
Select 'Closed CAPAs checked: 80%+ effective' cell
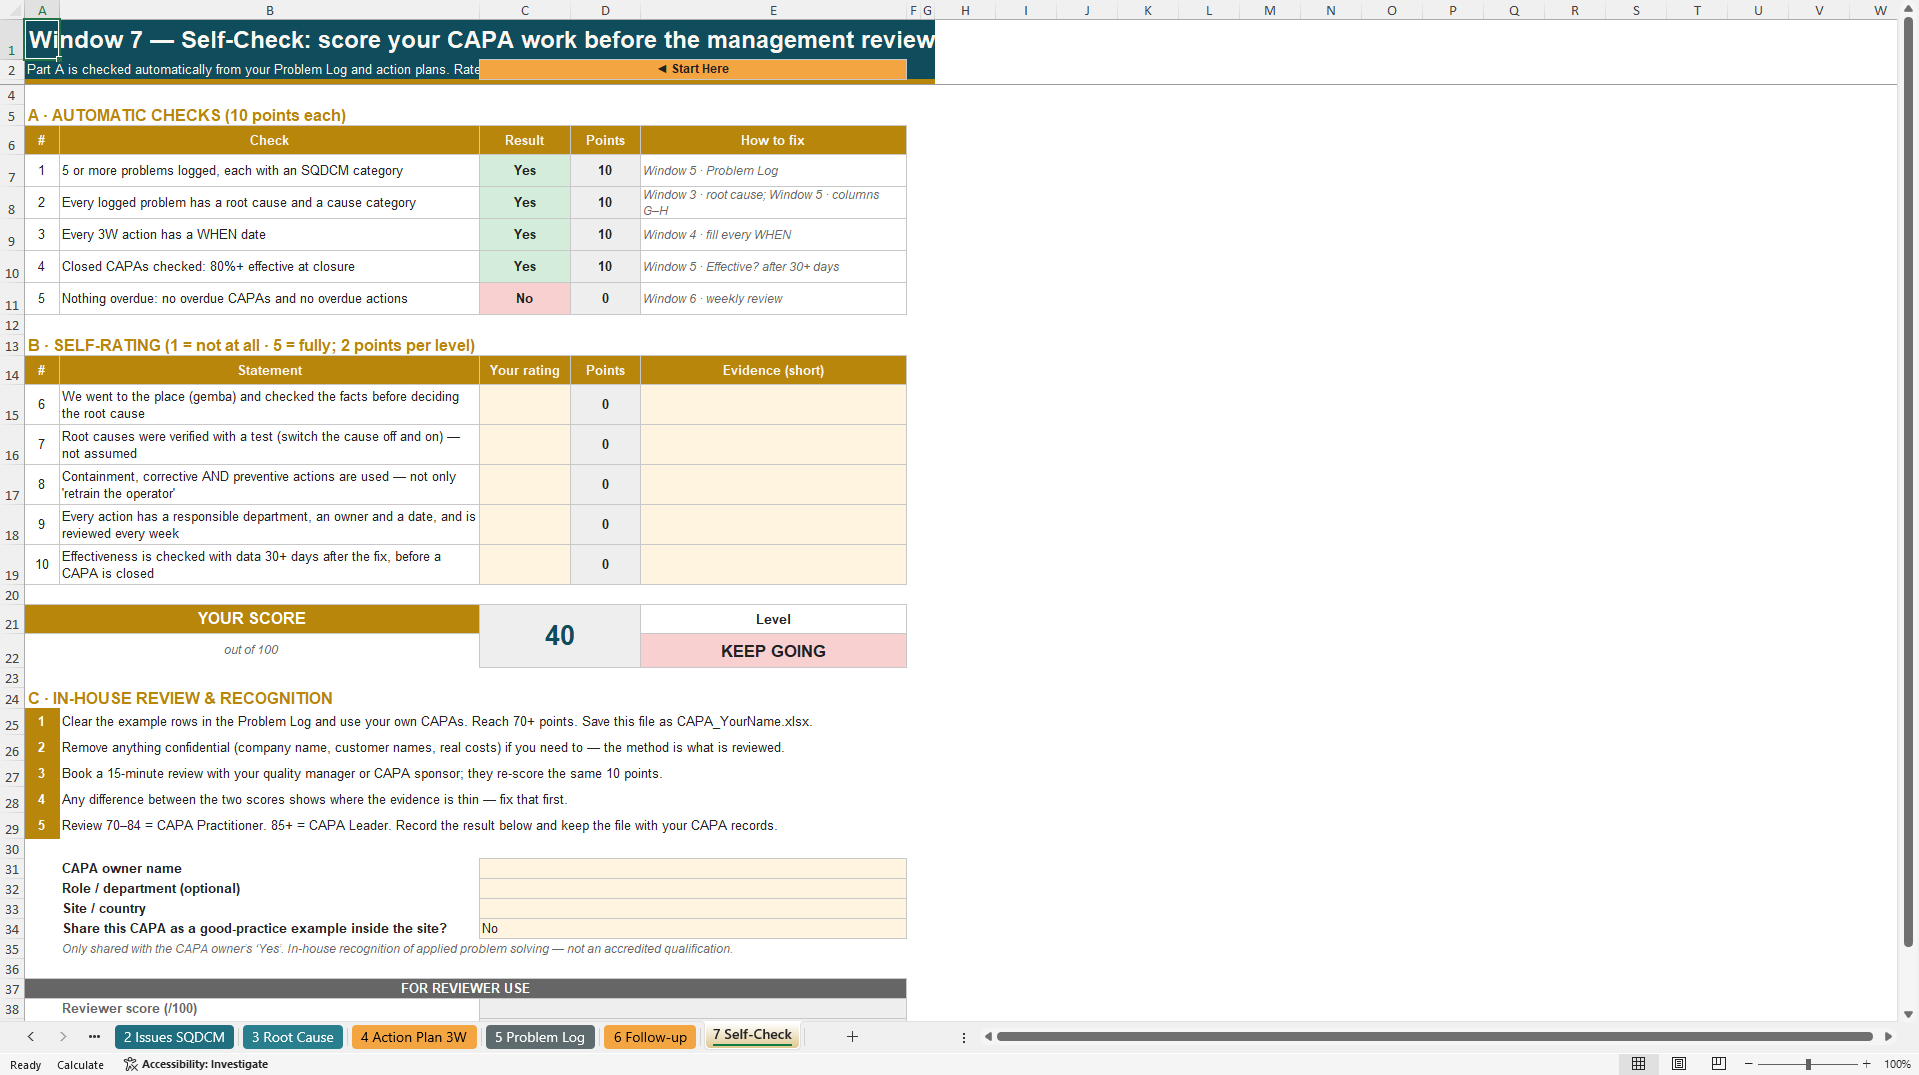coord(269,267)
